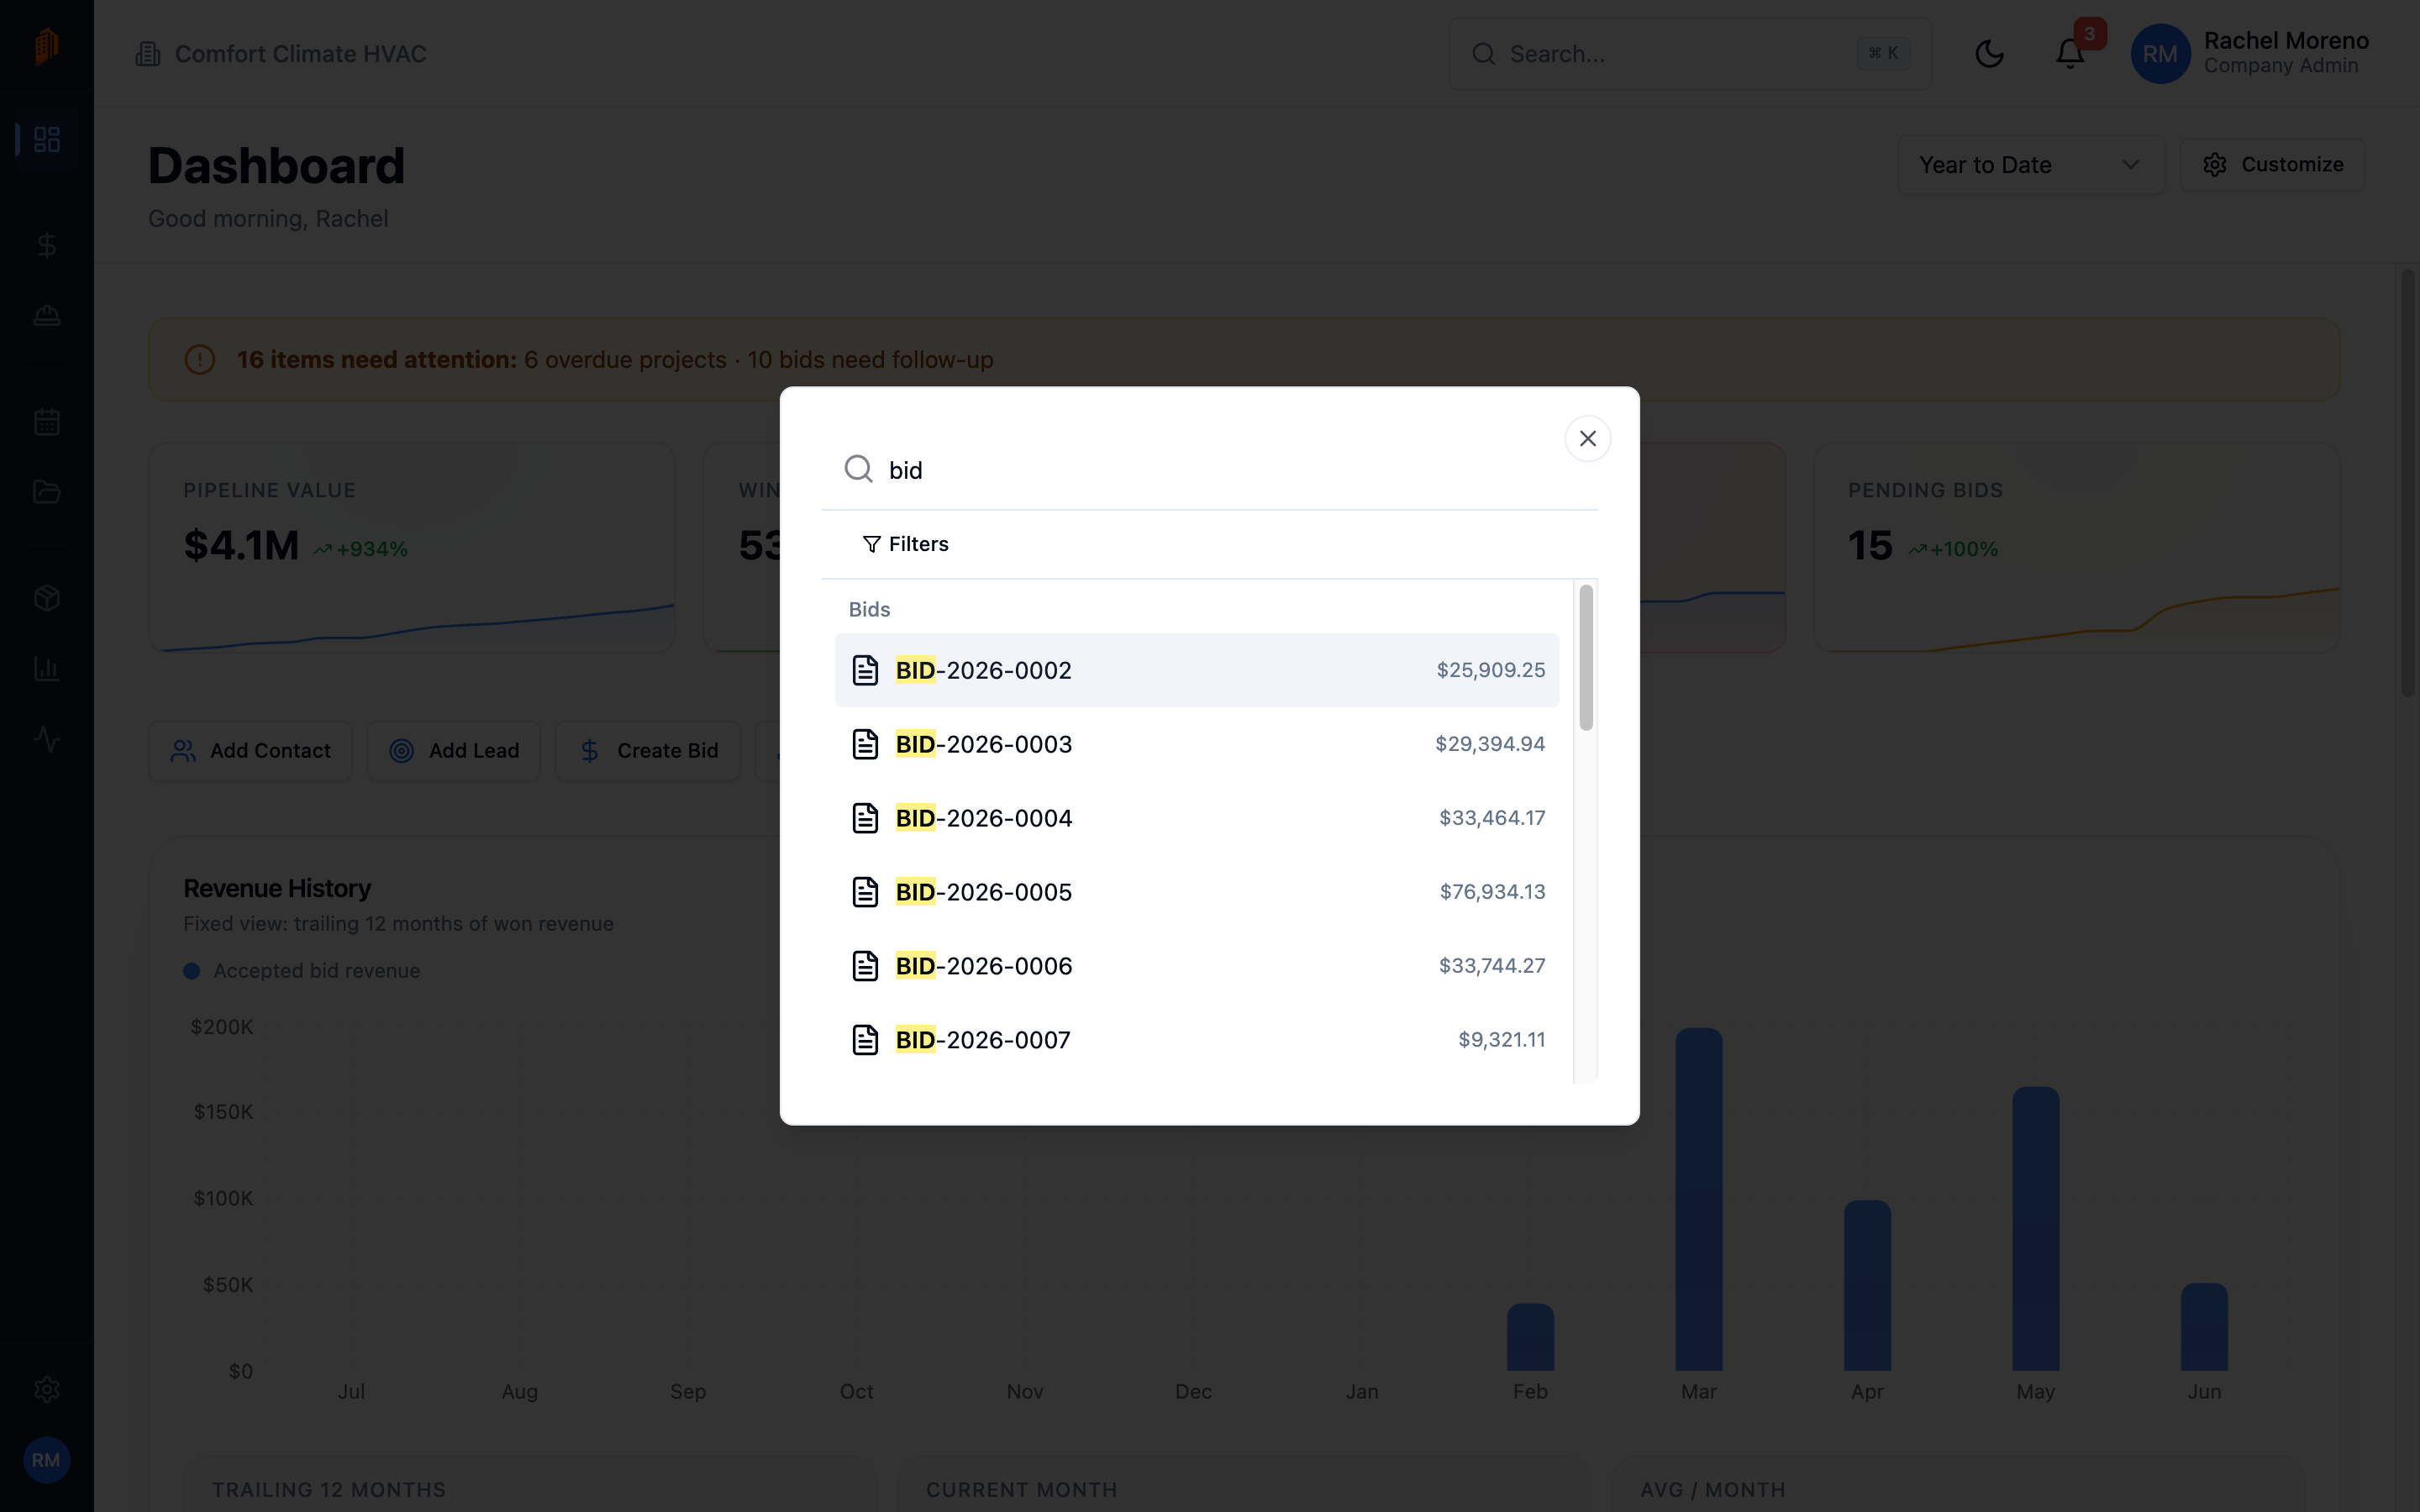Open the package box sidebar icon
Viewport: 2420px width, 1512px height.
click(47, 598)
